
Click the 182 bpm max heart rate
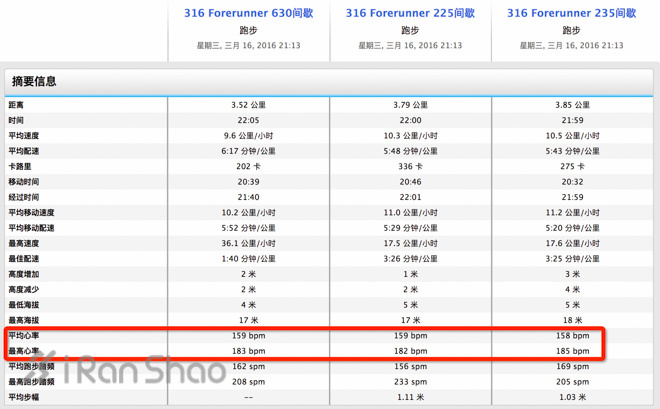410,351
